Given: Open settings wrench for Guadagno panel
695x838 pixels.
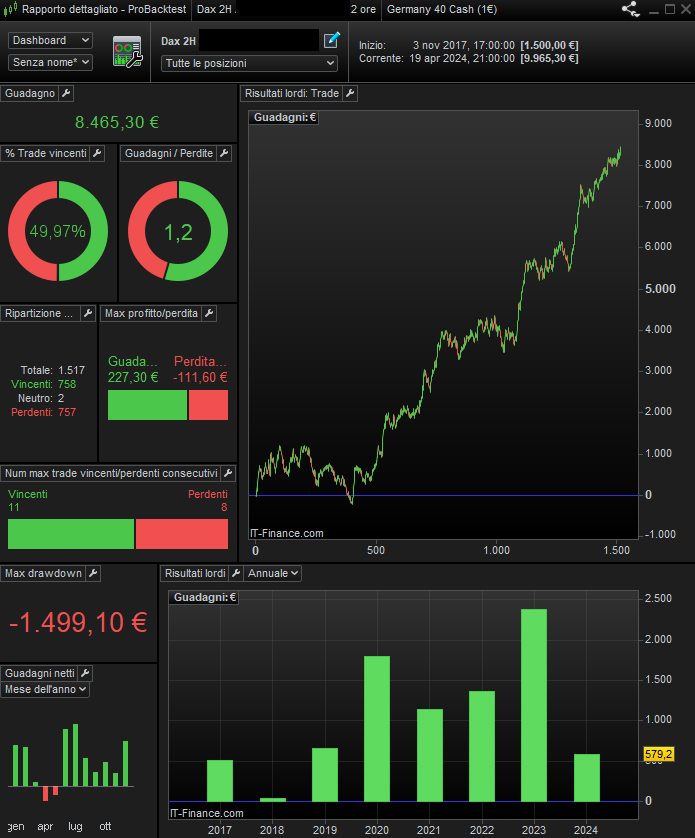Looking at the screenshot, I should point(66,93).
